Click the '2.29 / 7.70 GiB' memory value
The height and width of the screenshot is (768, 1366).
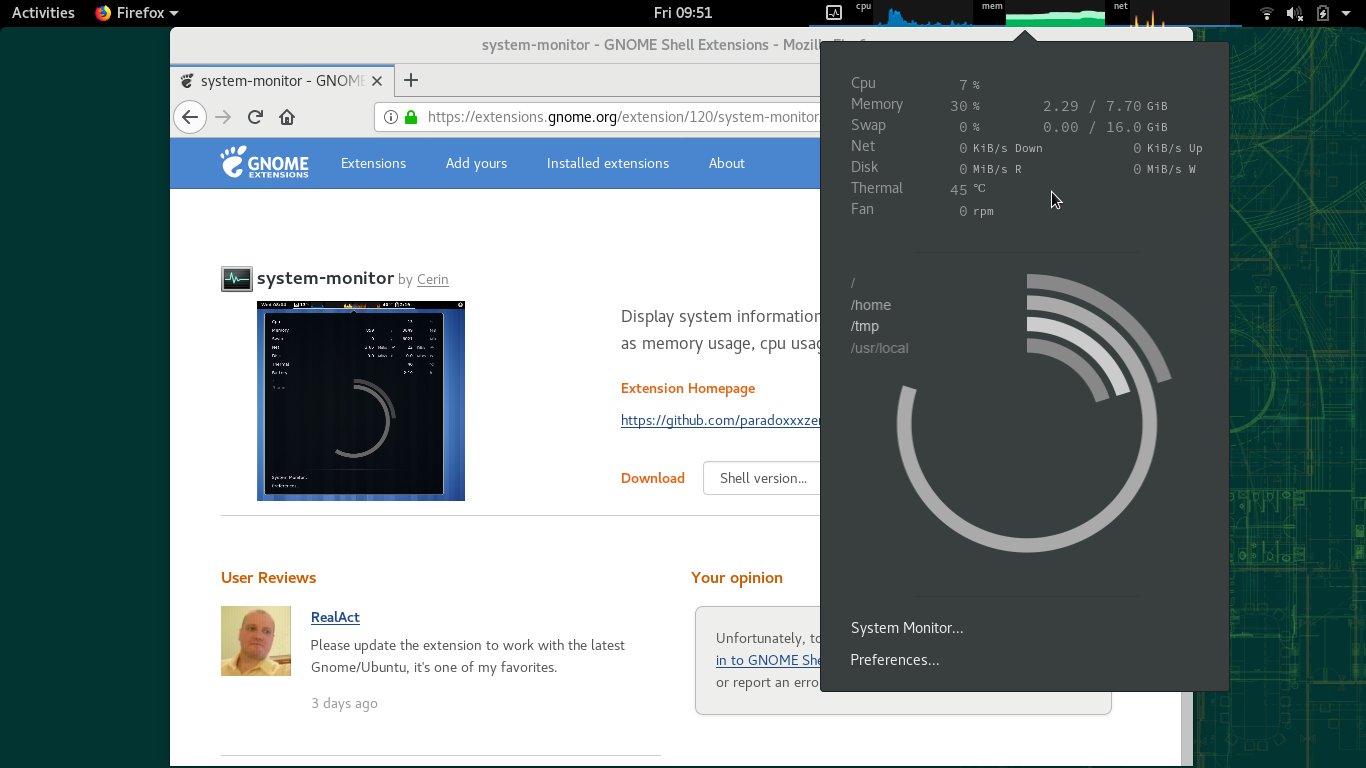click(1105, 106)
